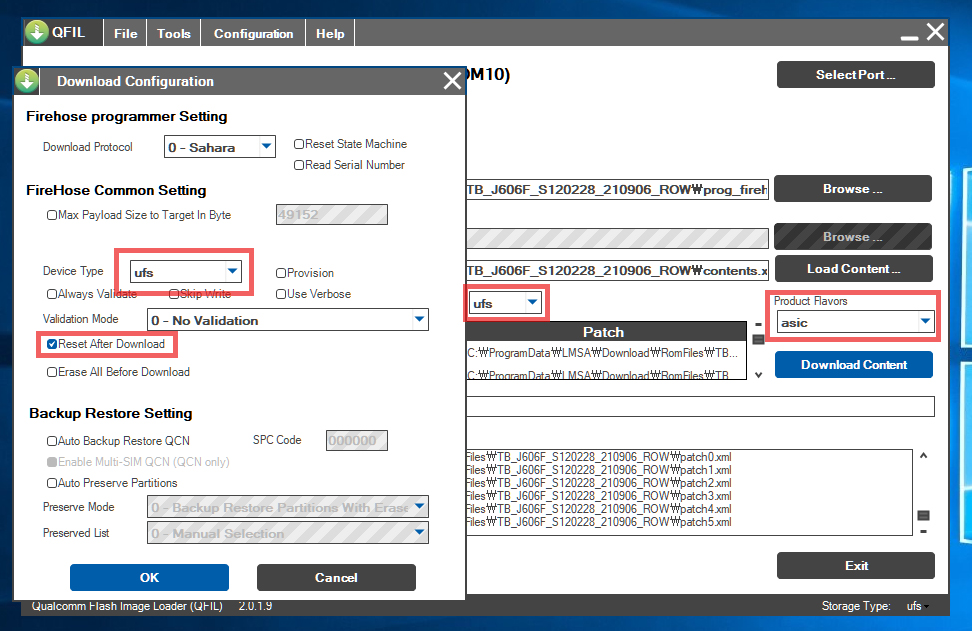Screen dimensions: 972x631
Task: Click the down arrow below Patch list
Action: click(x=758, y=375)
